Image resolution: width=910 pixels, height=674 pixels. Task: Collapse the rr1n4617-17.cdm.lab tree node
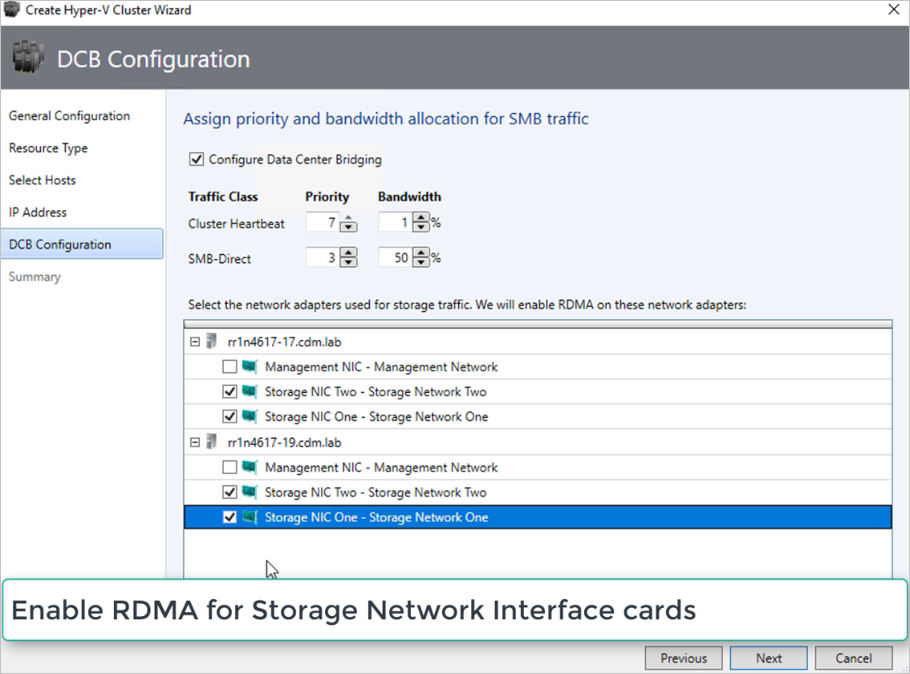193,341
